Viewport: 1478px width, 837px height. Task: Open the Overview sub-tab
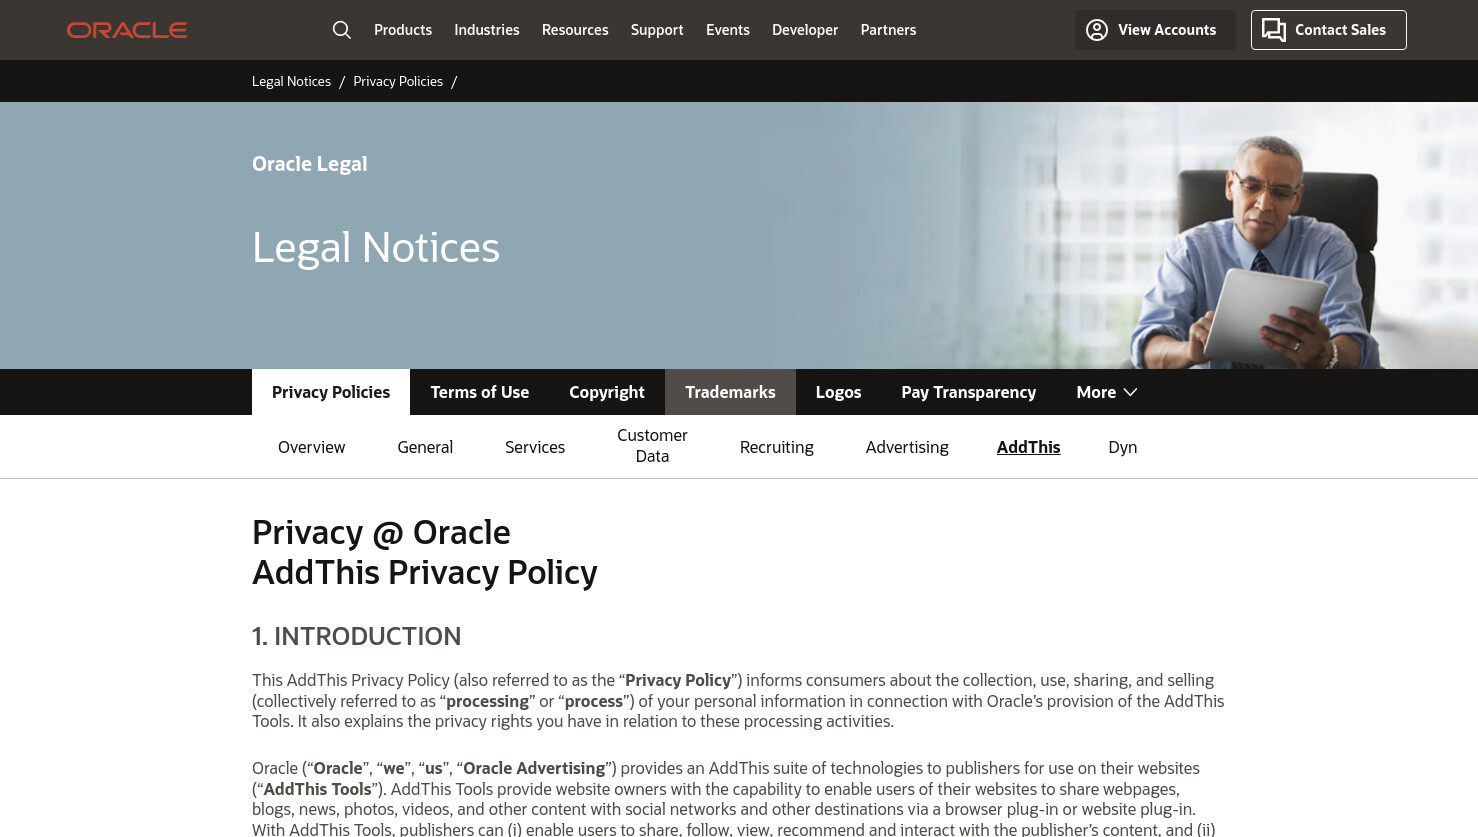click(312, 447)
